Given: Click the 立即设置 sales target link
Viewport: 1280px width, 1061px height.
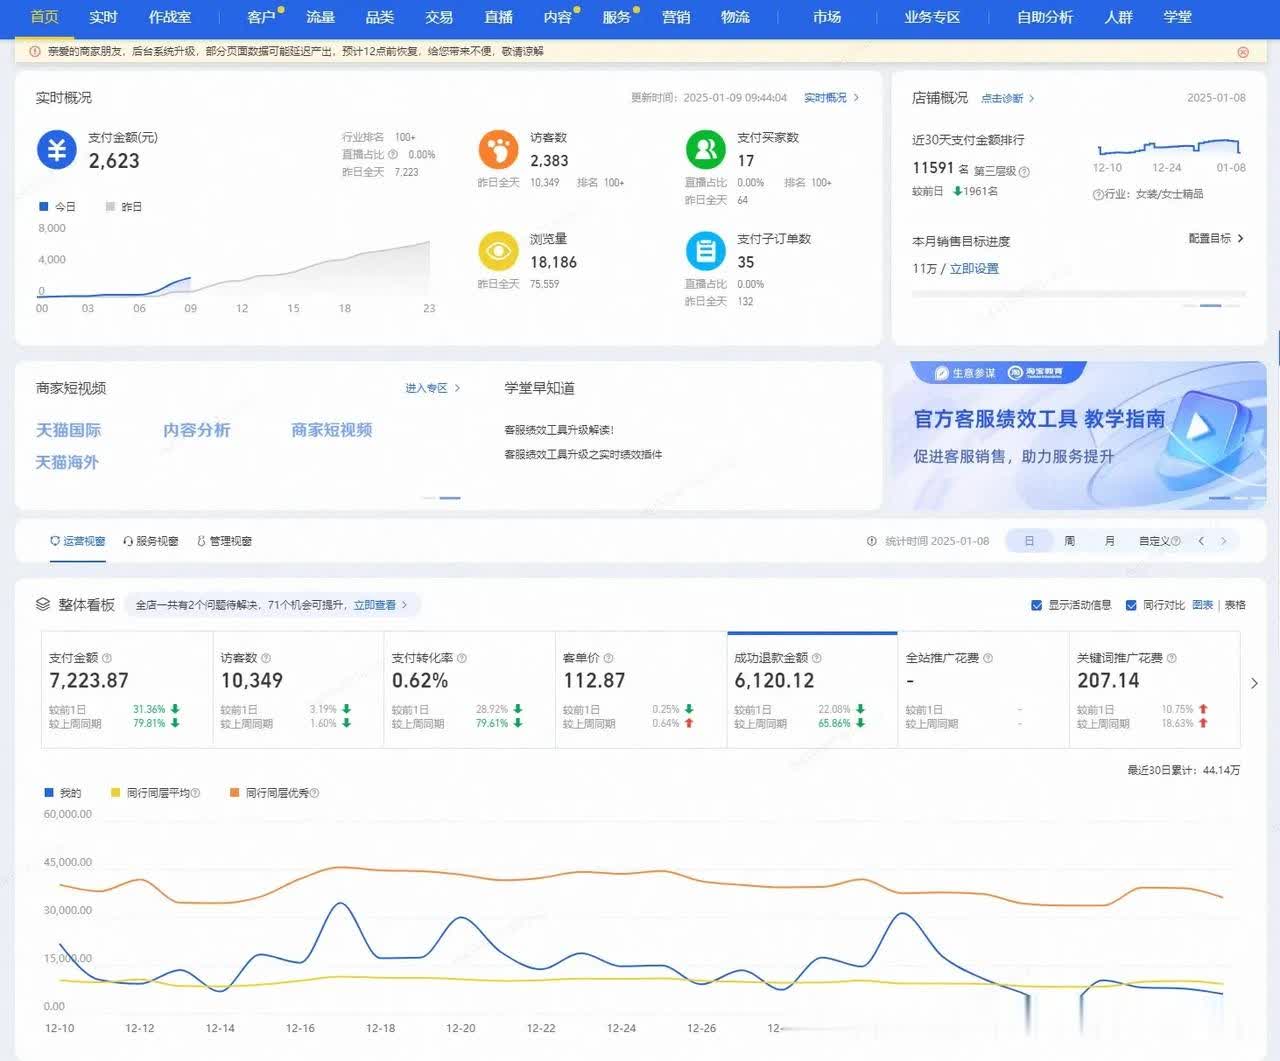Looking at the screenshot, I should tap(974, 268).
